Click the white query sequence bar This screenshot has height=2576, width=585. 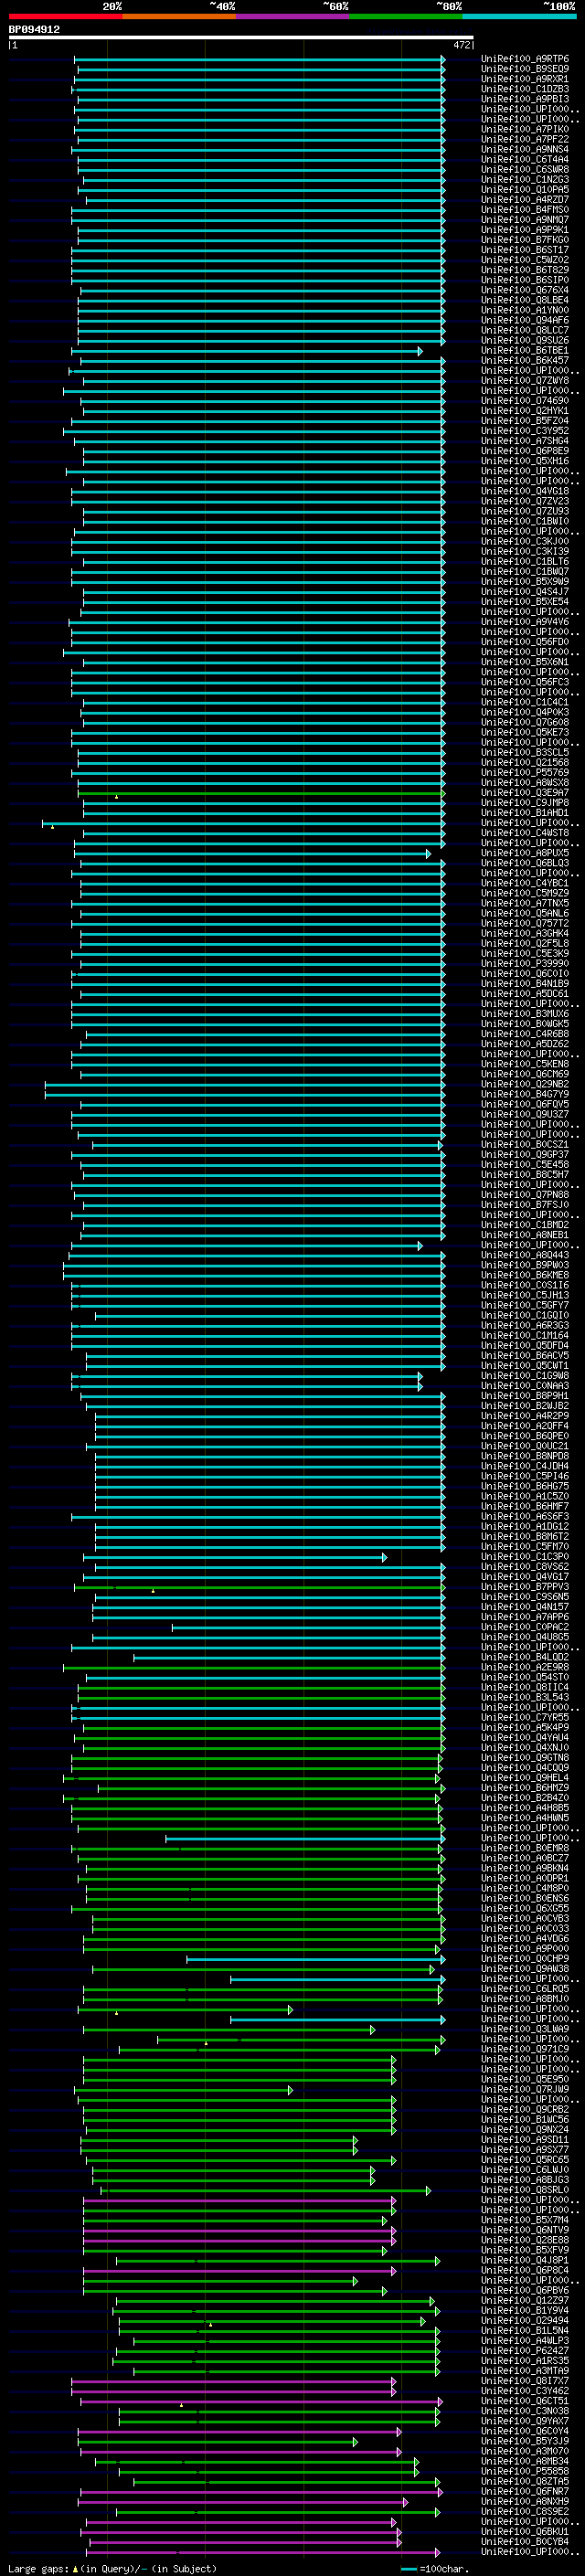241,38
